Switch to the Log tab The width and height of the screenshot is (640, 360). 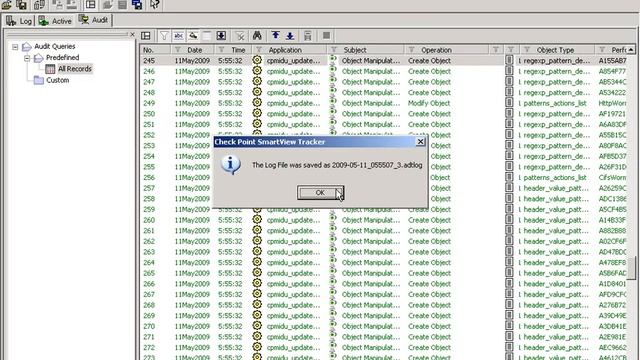[x=19, y=21]
